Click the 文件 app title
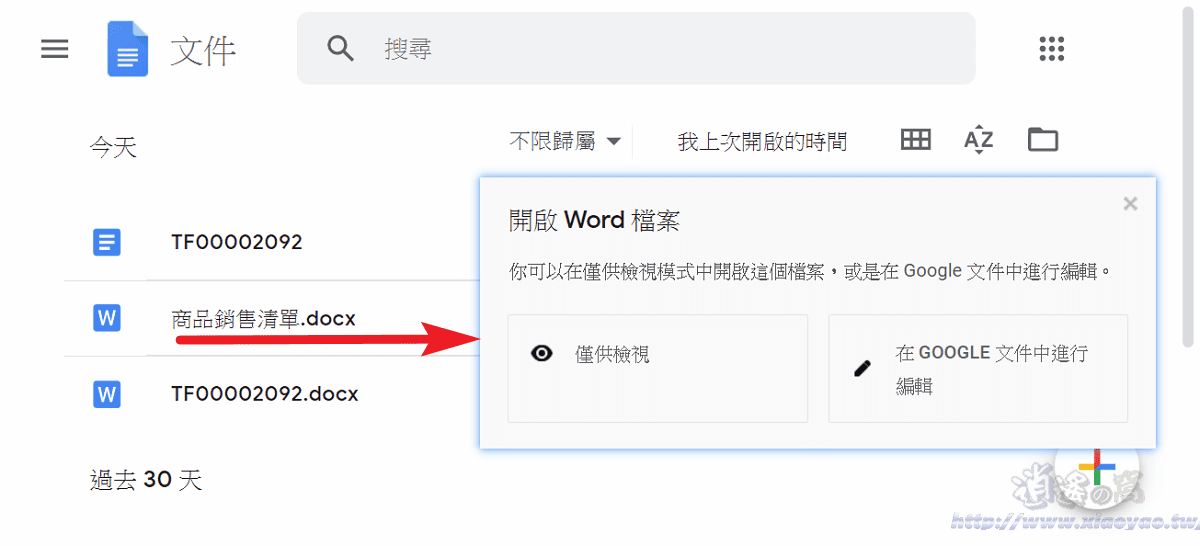 click(x=203, y=49)
